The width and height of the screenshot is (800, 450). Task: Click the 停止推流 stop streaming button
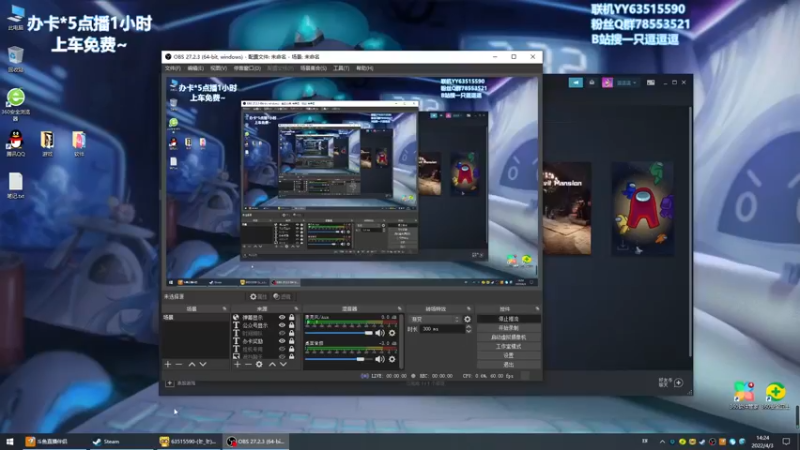pyautogui.click(x=508, y=319)
